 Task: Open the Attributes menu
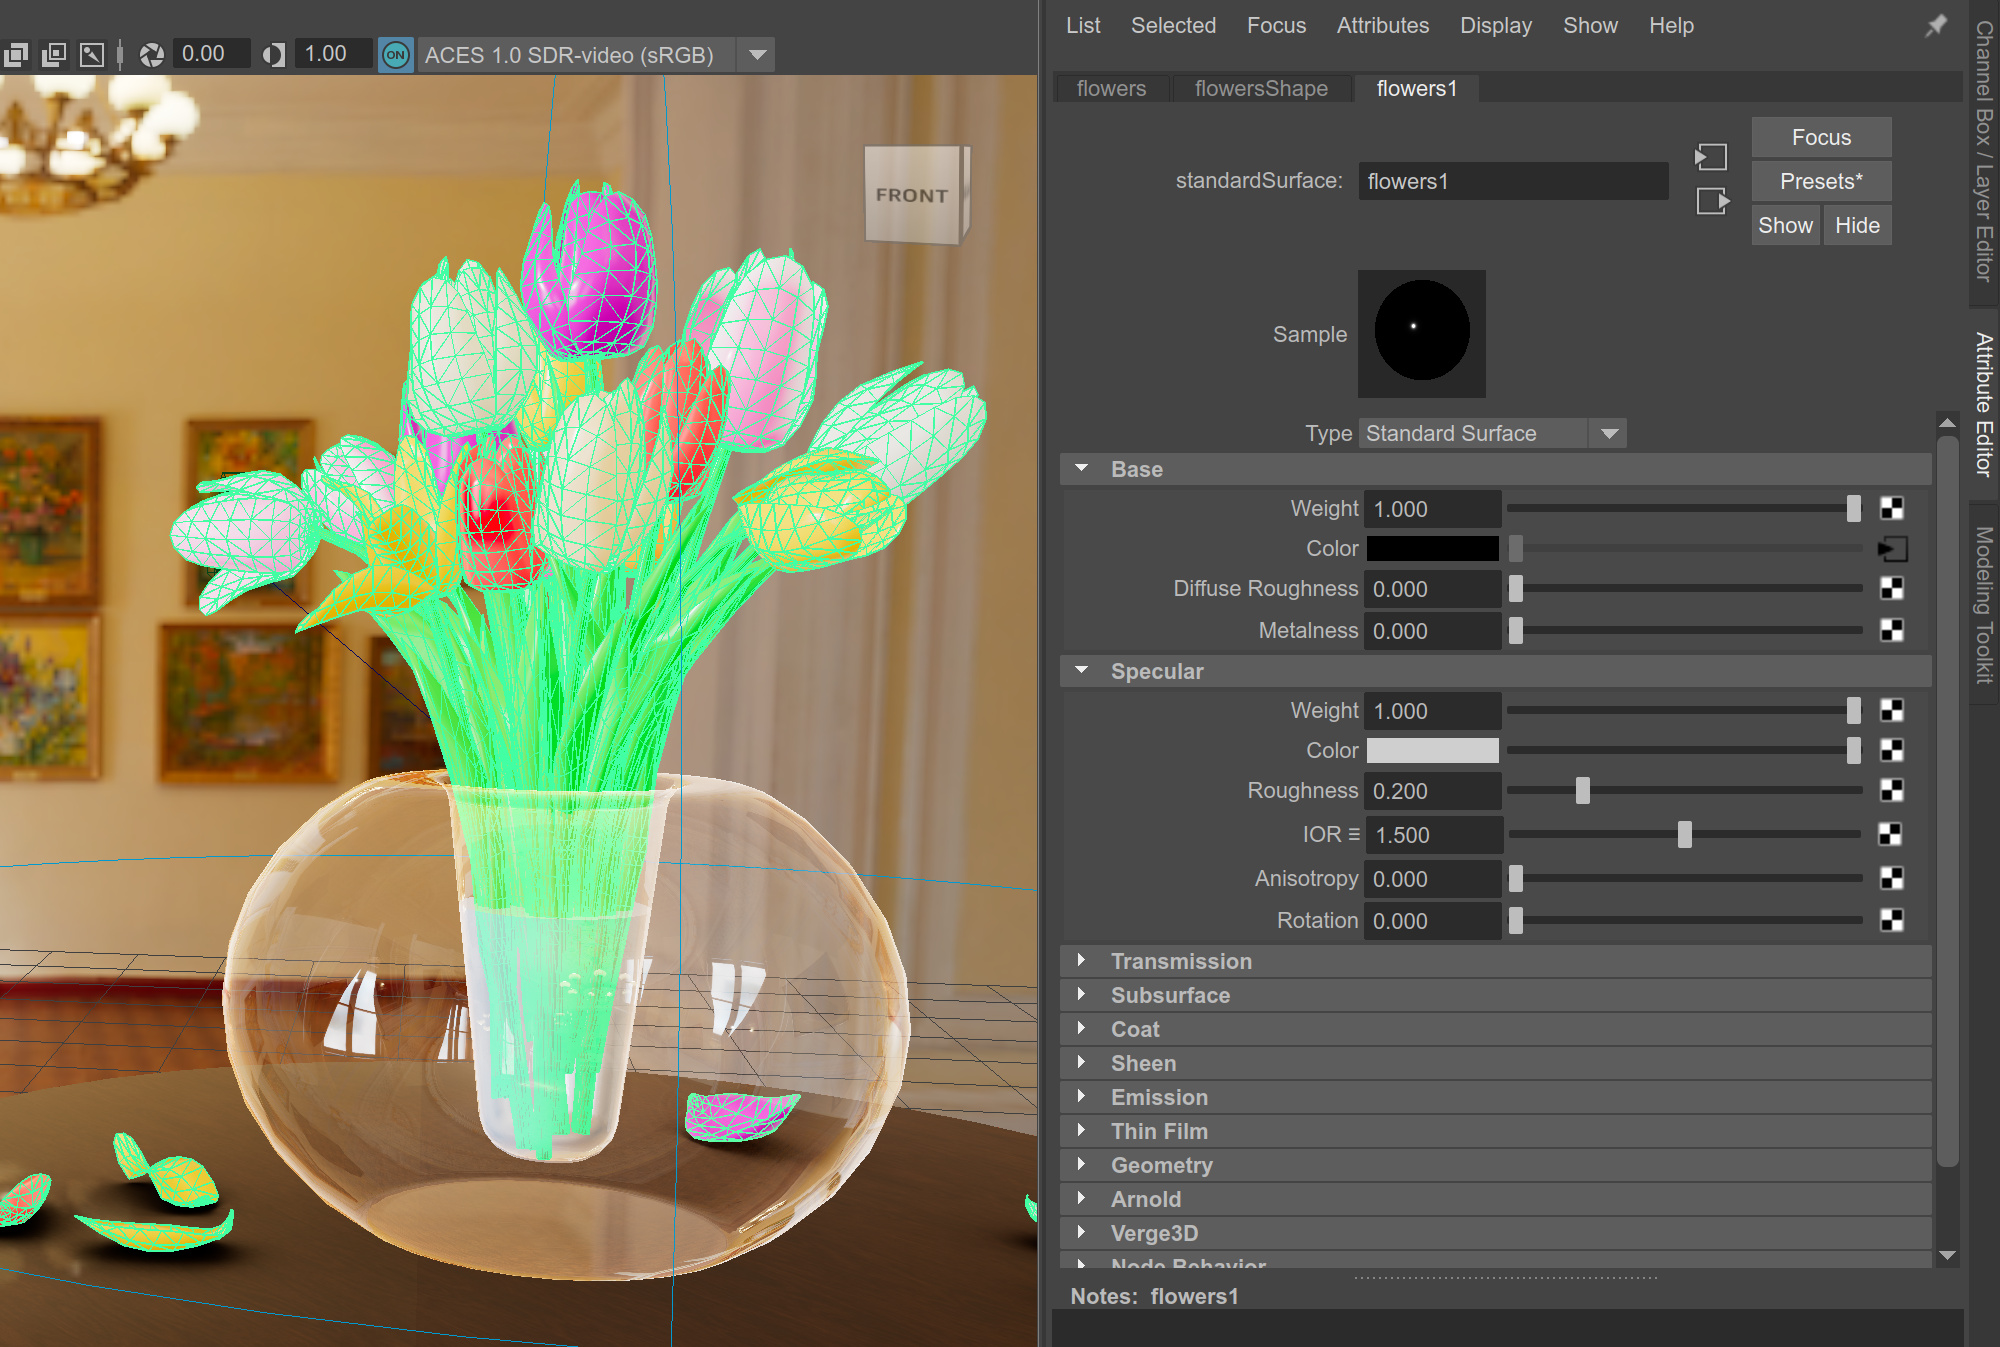pyautogui.click(x=1383, y=26)
